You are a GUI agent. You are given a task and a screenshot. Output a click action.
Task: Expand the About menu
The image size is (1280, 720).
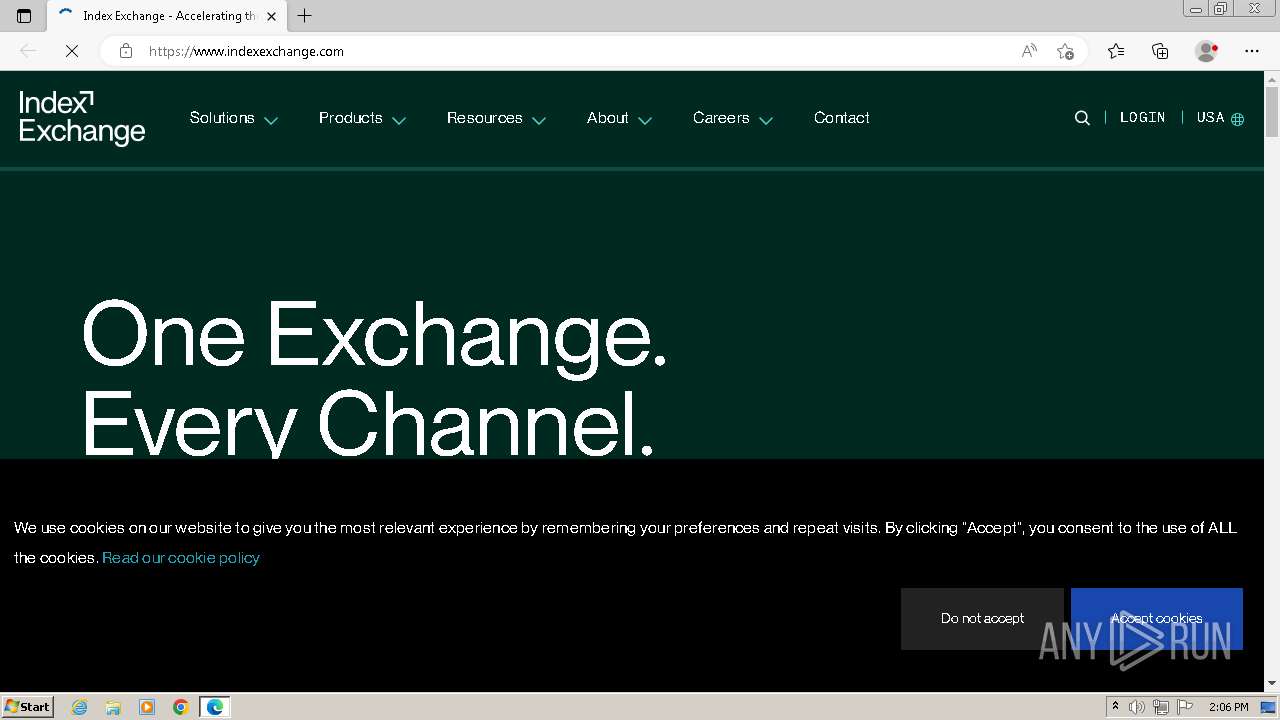click(619, 118)
